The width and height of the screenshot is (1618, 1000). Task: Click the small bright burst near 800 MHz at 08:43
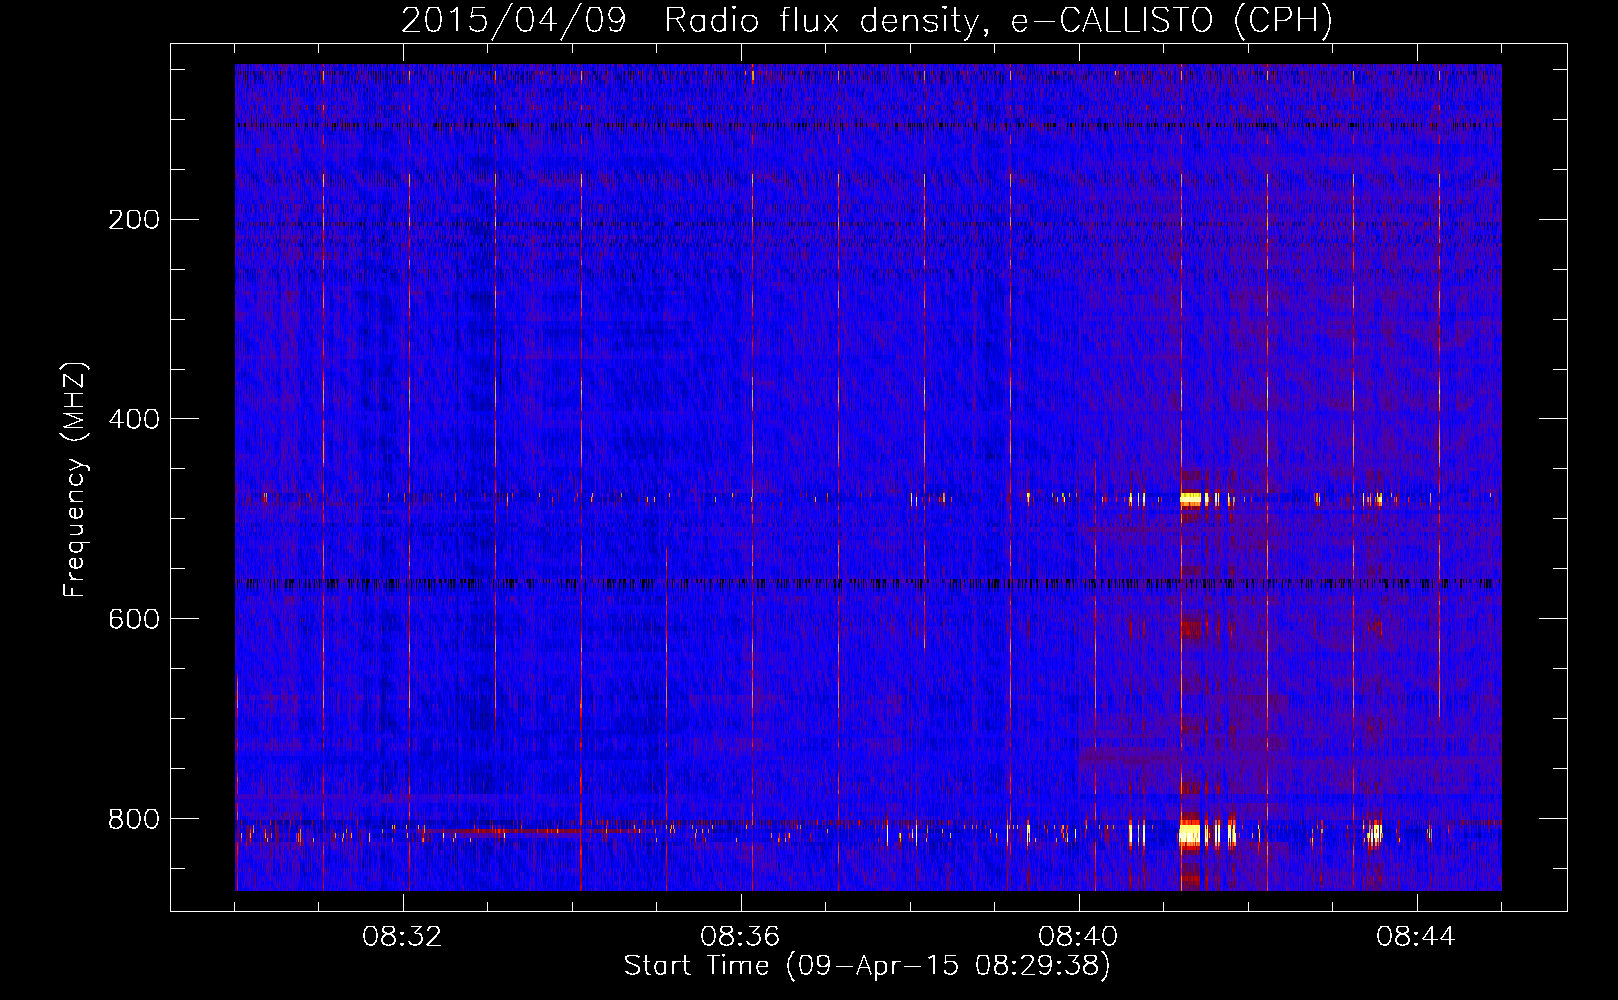(x=1375, y=833)
